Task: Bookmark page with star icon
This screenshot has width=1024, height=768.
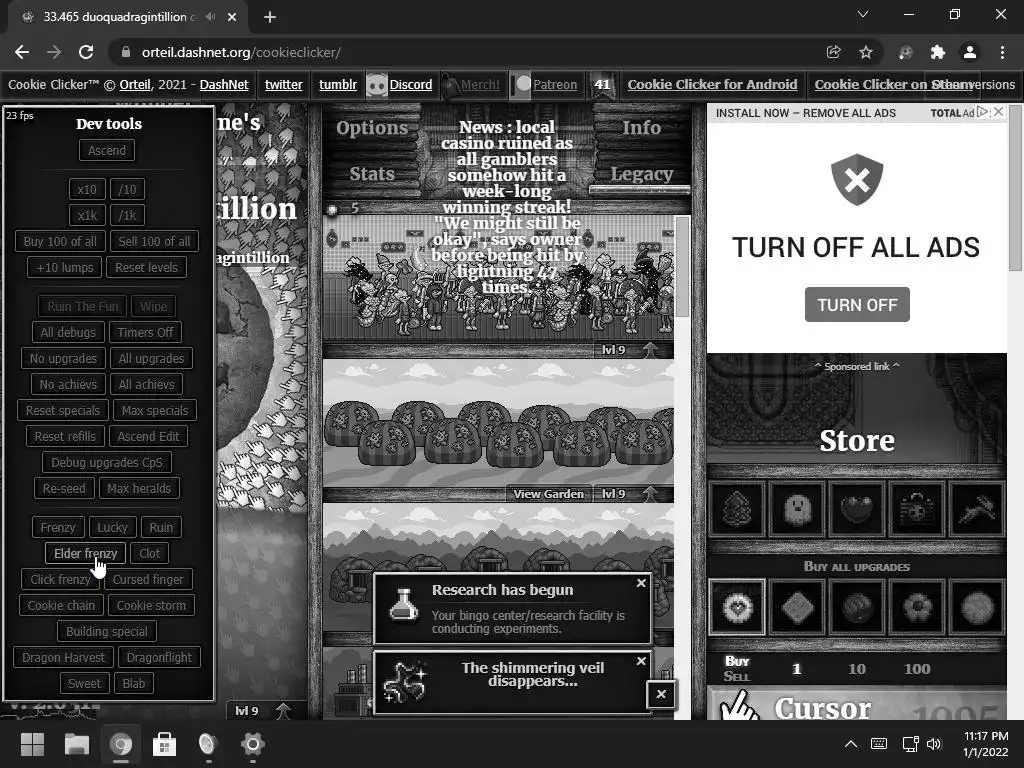Action: click(866, 52)
